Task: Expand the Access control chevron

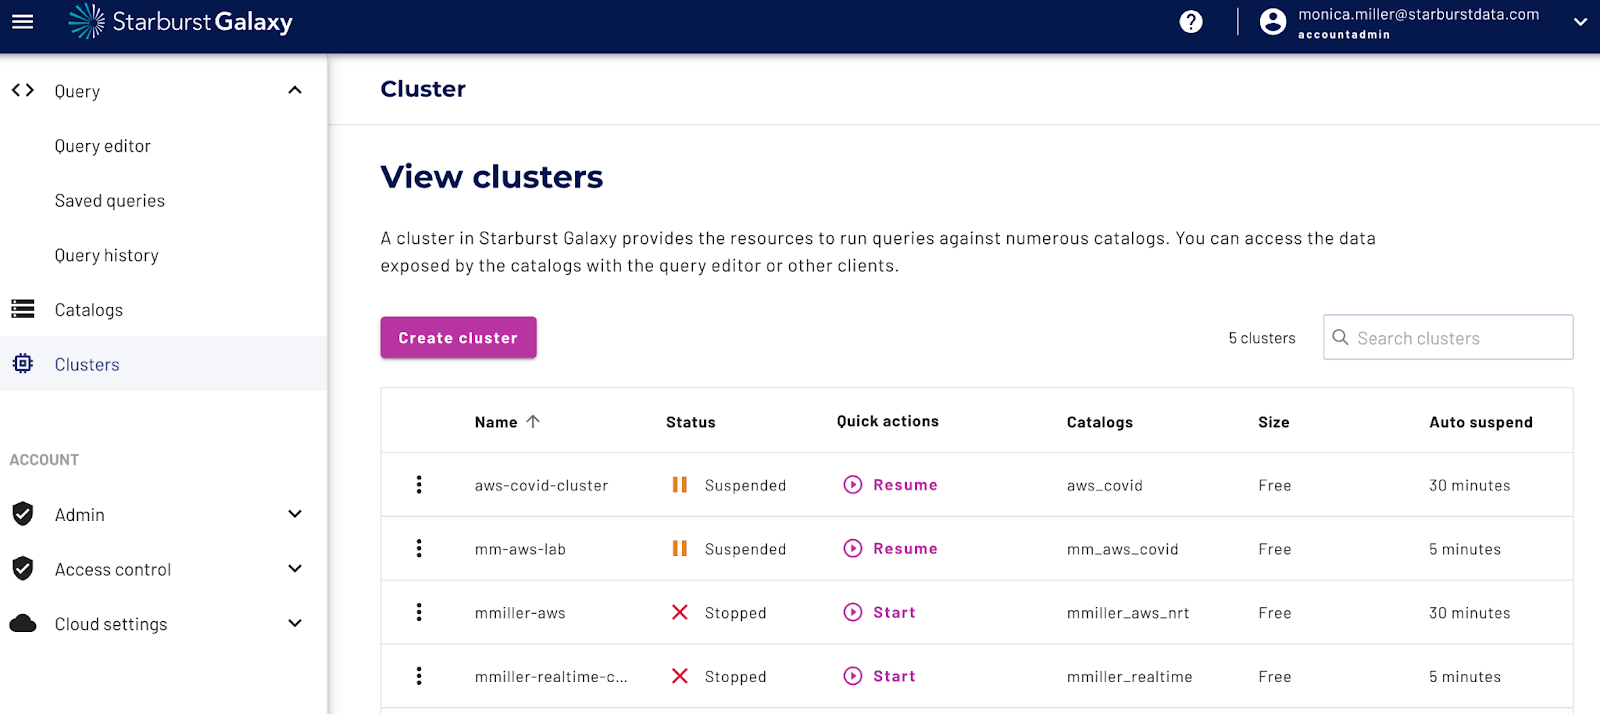Action: [295, 569]
